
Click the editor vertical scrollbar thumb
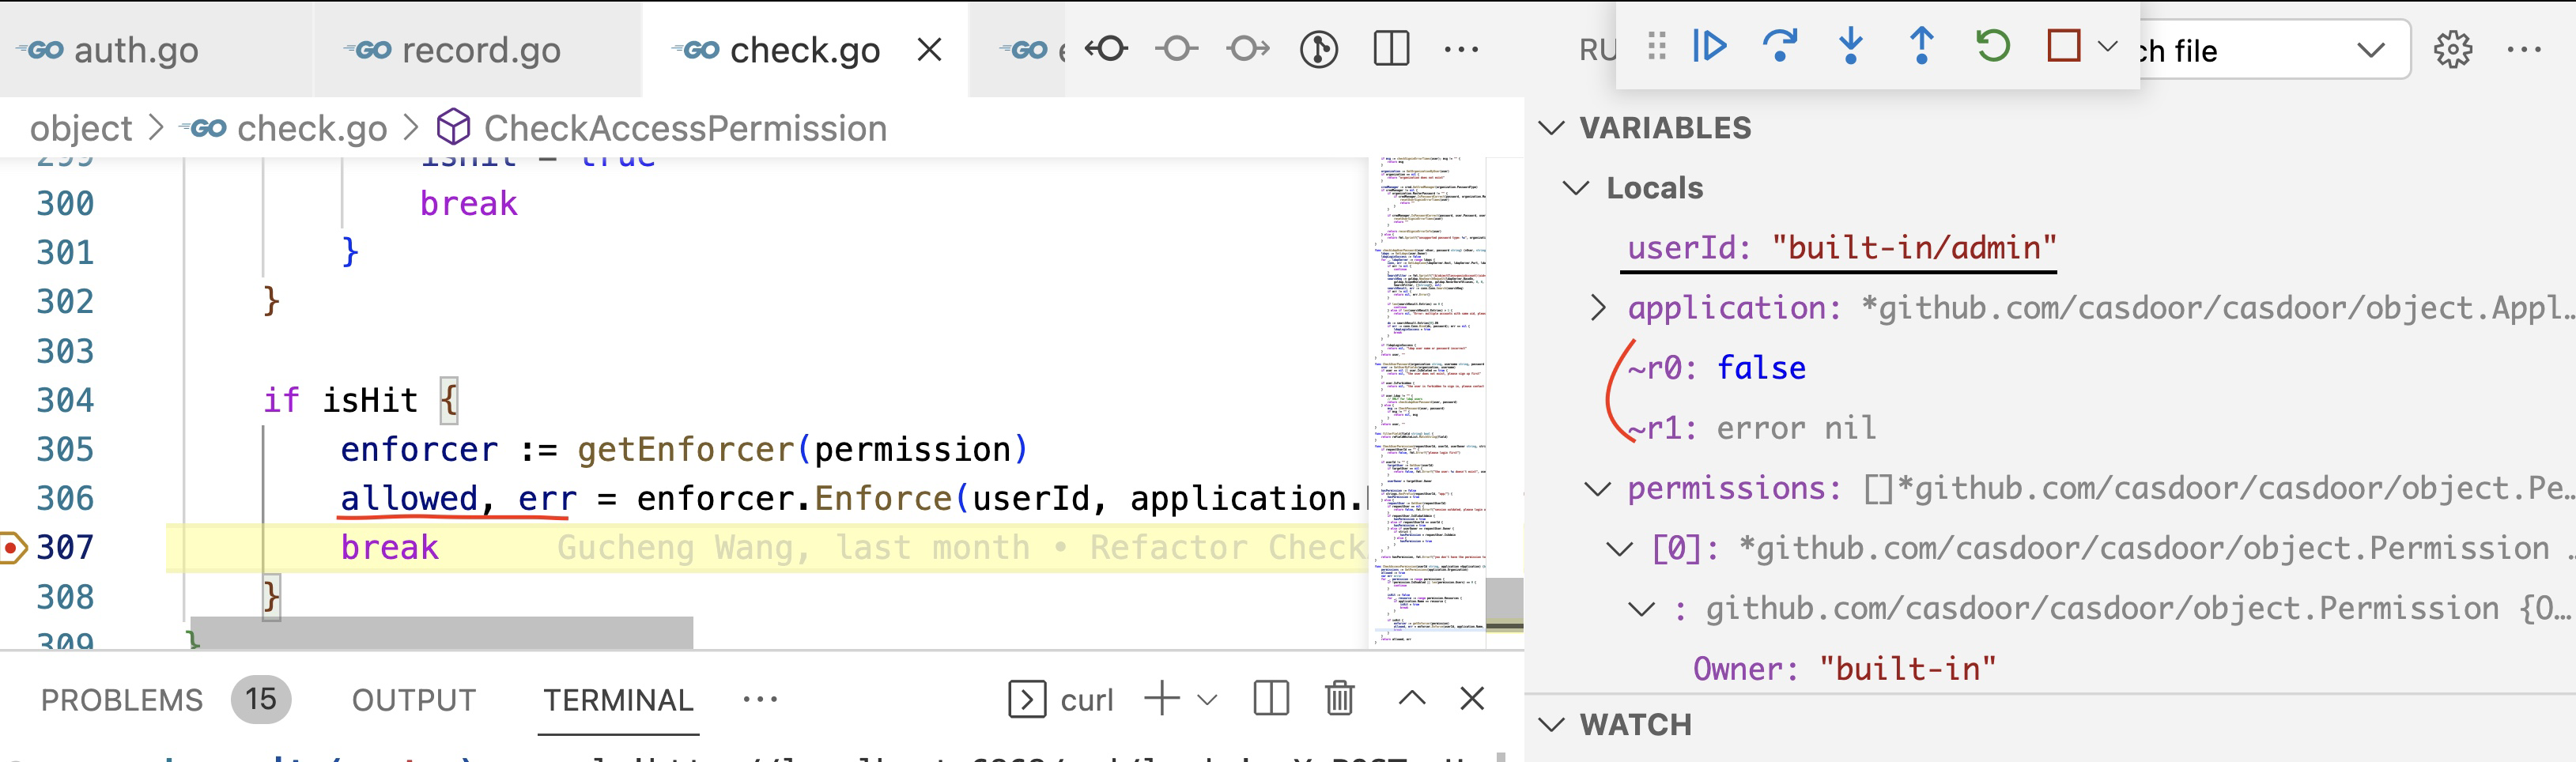[1504, 604]
